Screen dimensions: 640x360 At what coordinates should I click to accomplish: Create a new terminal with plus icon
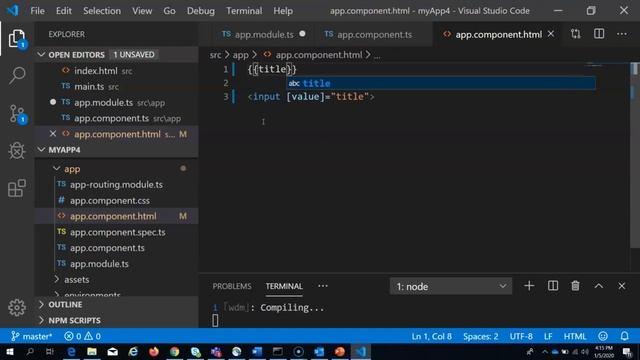(x=529, y=286)
